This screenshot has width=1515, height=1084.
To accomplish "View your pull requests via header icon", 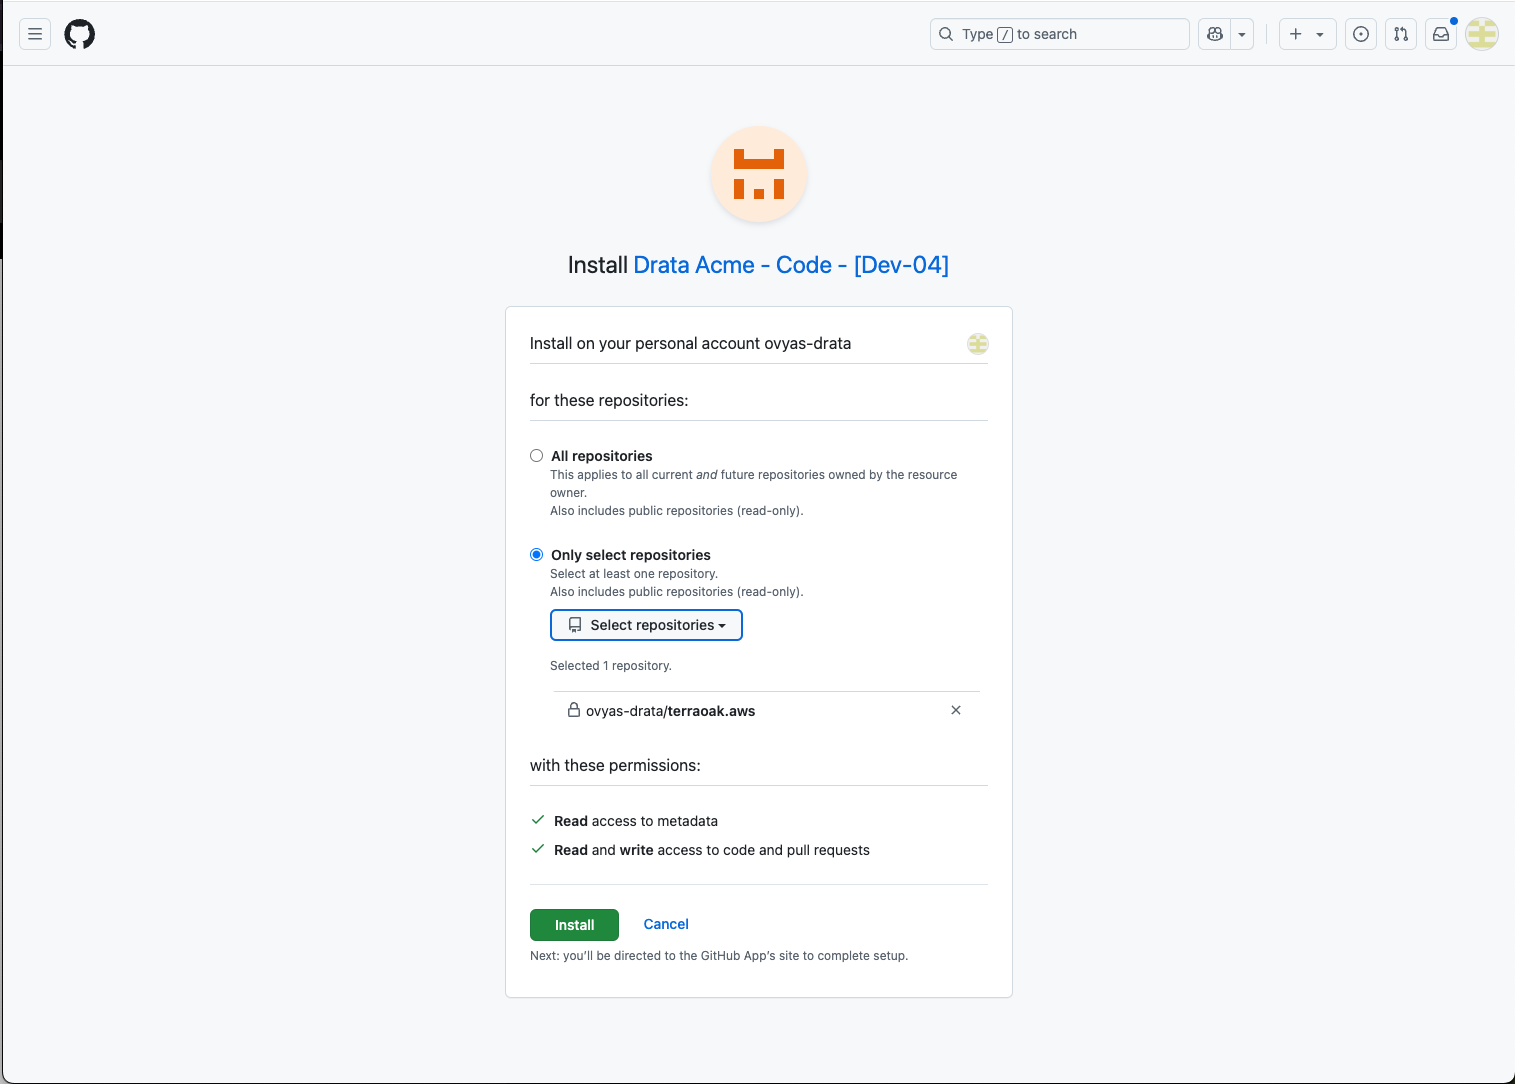I will pos(1401,34).
